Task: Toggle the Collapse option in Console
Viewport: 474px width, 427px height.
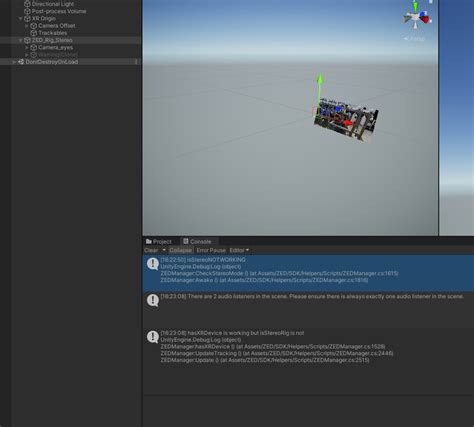Action: [180, 250]
